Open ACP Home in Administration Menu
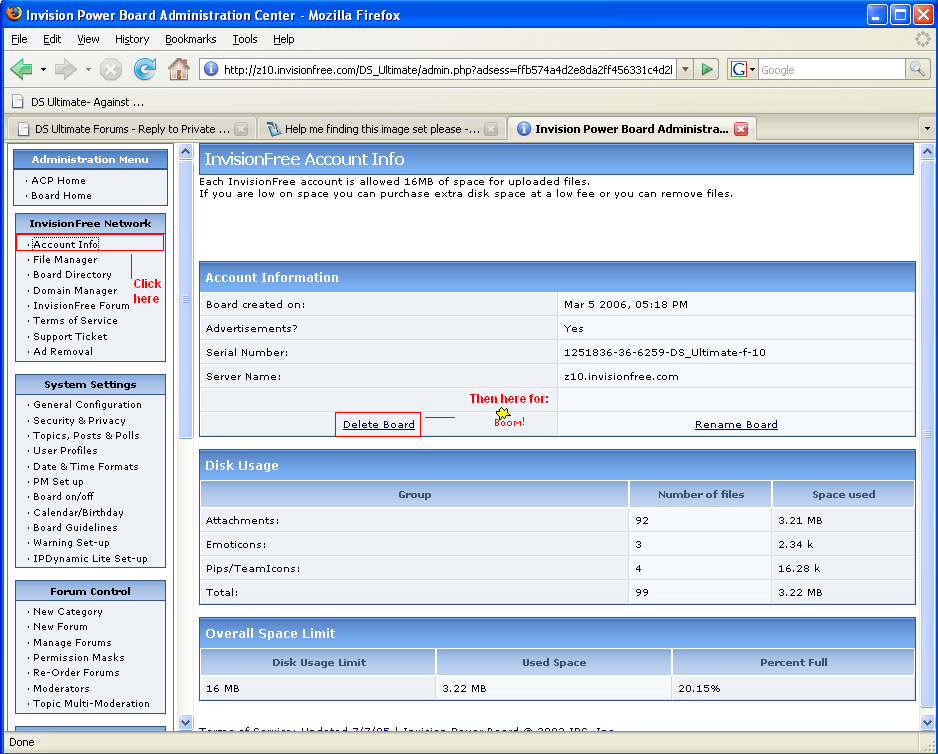Viewport: 938px width, 754px height. (x=58, y=180)
